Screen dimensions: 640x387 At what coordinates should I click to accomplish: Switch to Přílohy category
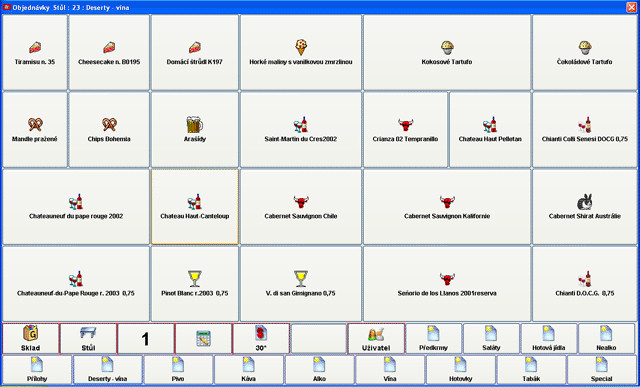click(37, 369)
